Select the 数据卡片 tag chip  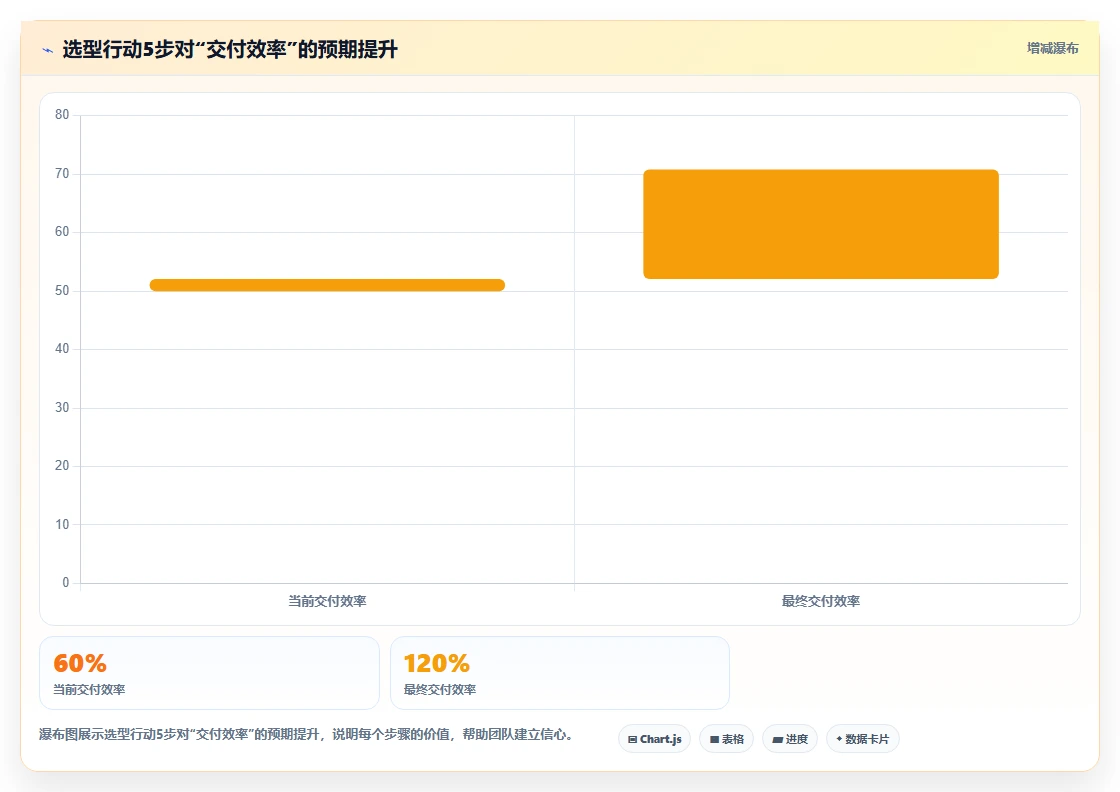[x=863, y=739]
